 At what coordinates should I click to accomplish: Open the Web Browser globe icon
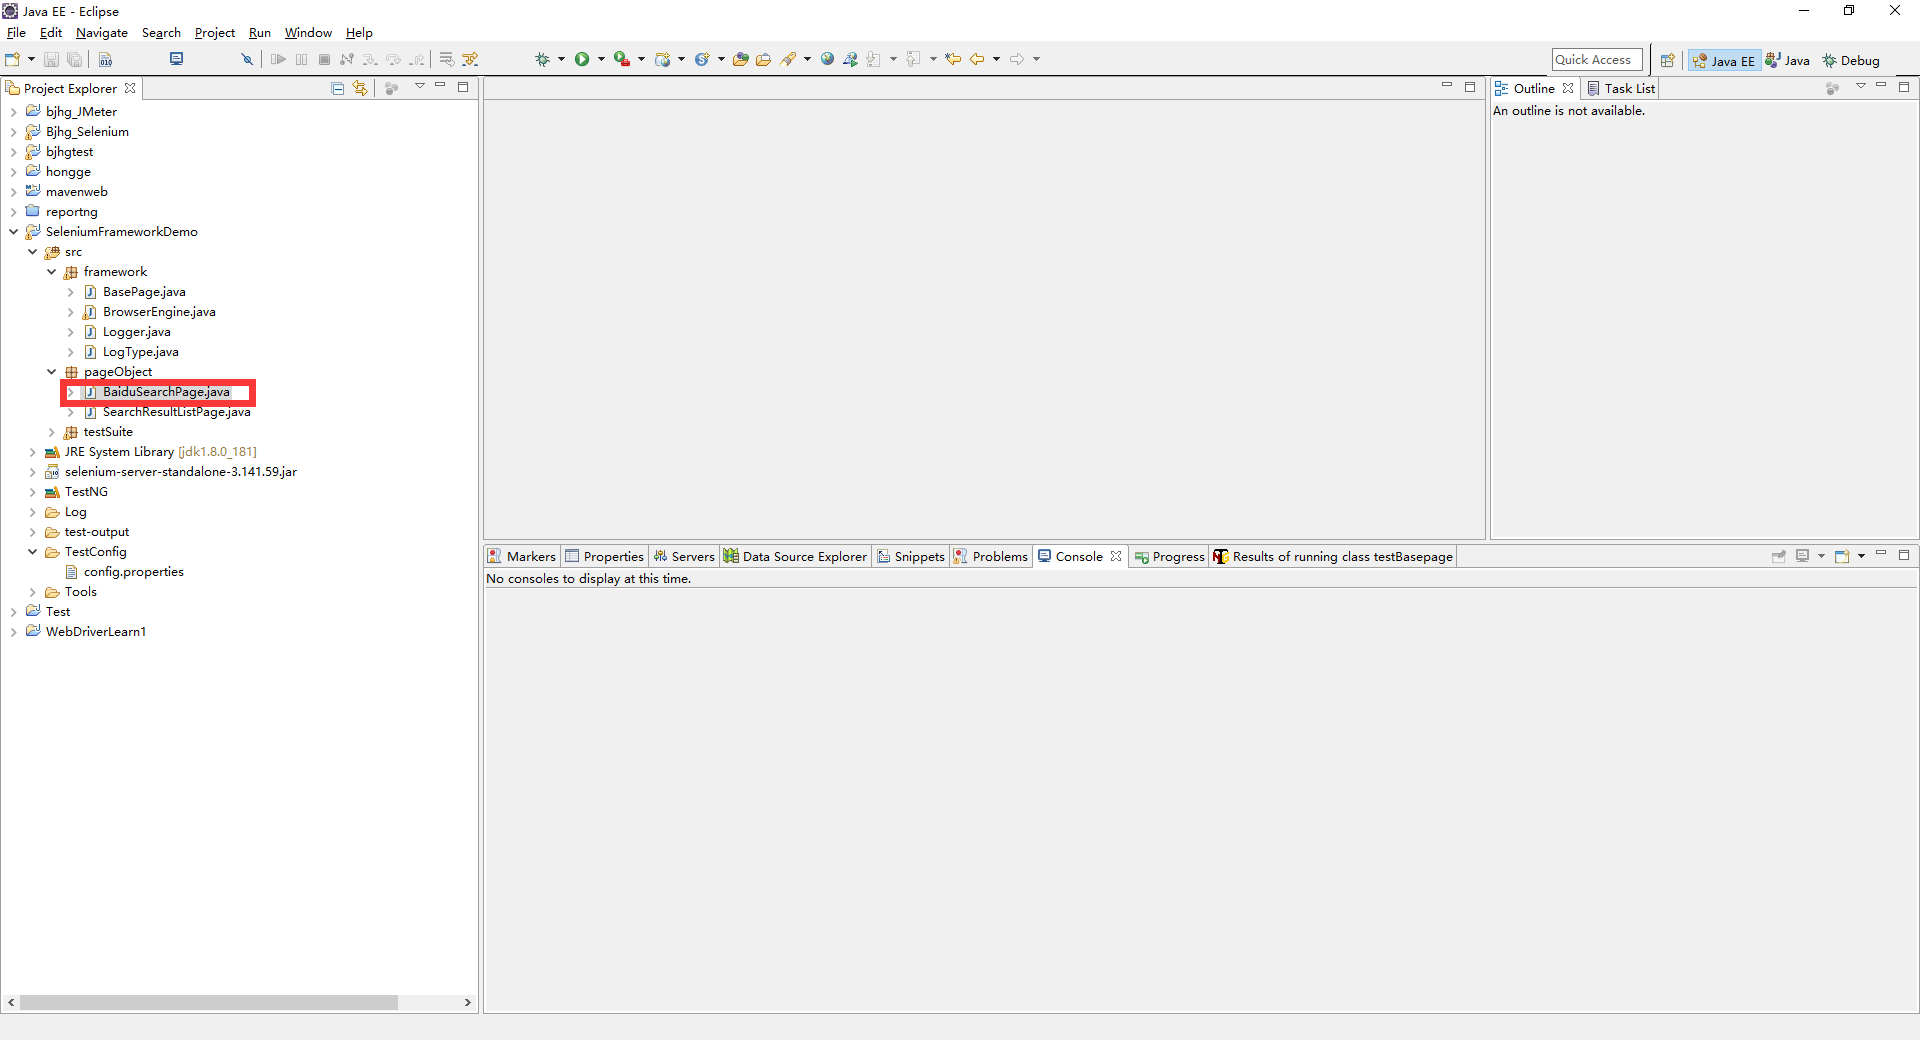pos(827,60)
